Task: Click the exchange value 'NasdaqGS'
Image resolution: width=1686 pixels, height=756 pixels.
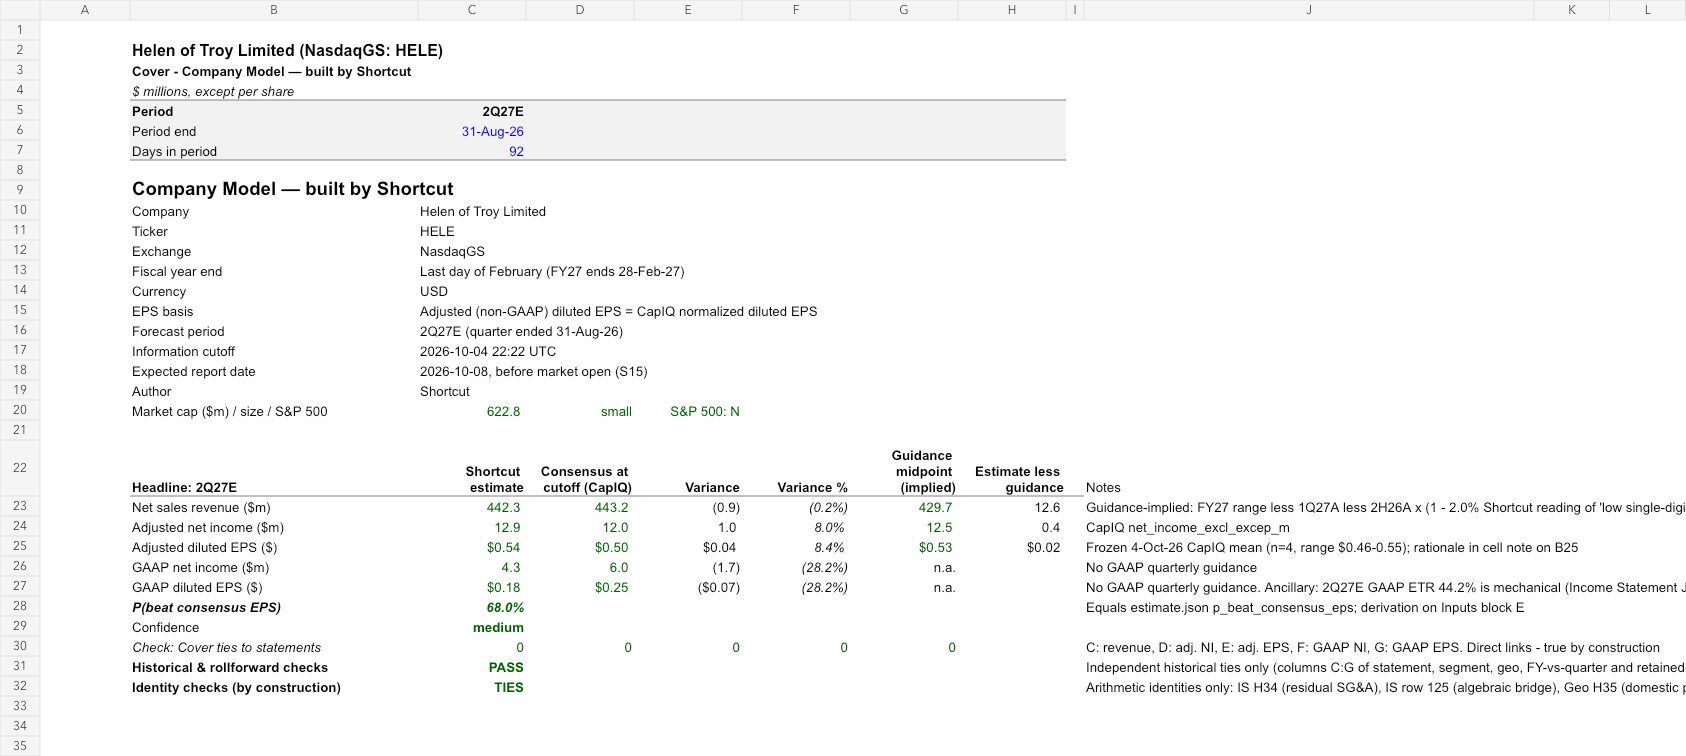Action: pyautogui.click(x=452, y=251)
